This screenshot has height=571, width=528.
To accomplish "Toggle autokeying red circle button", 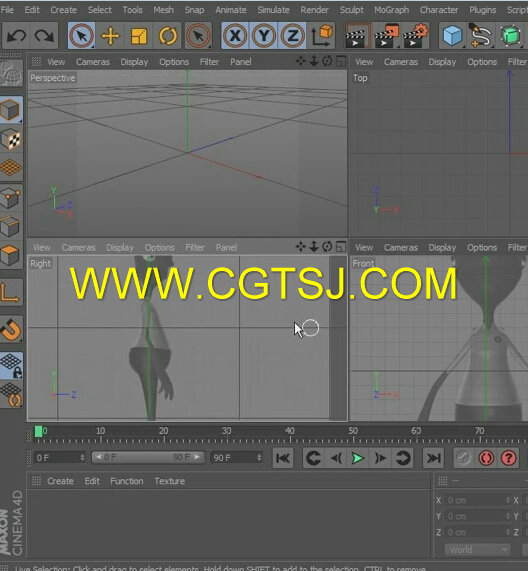I will coord(486,458).
